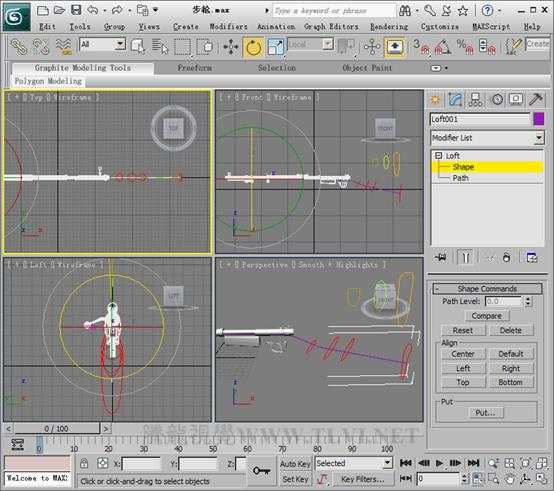Select the Move transform tool
554x491 pixels.
click(231, 47)
